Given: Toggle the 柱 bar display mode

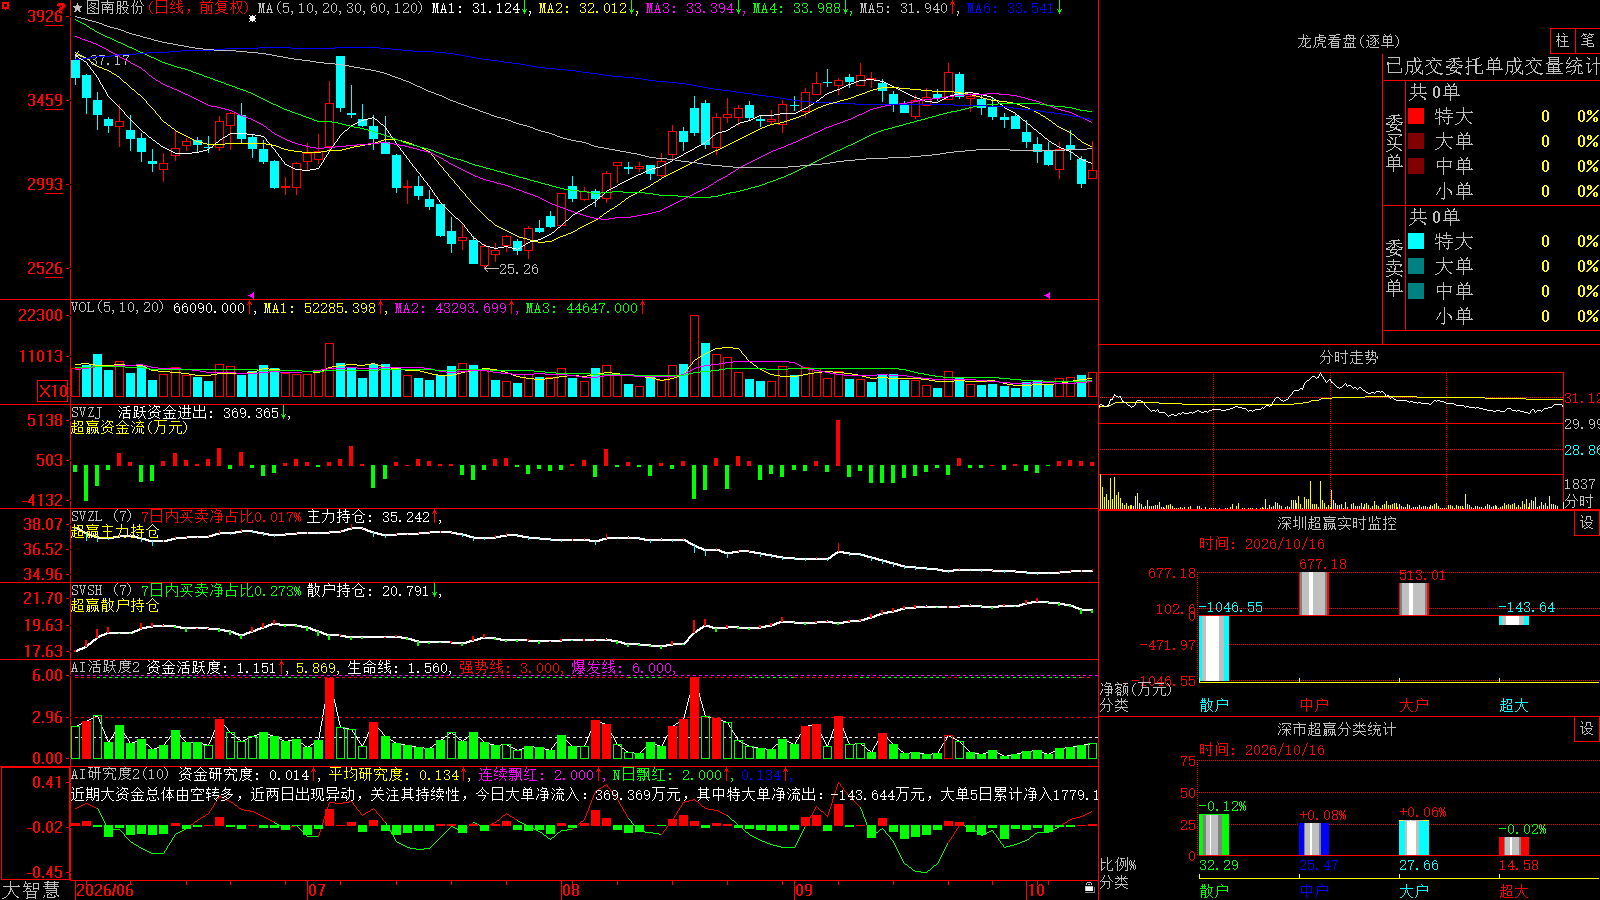Looking at the screenshot, I should pos(1562,40).
